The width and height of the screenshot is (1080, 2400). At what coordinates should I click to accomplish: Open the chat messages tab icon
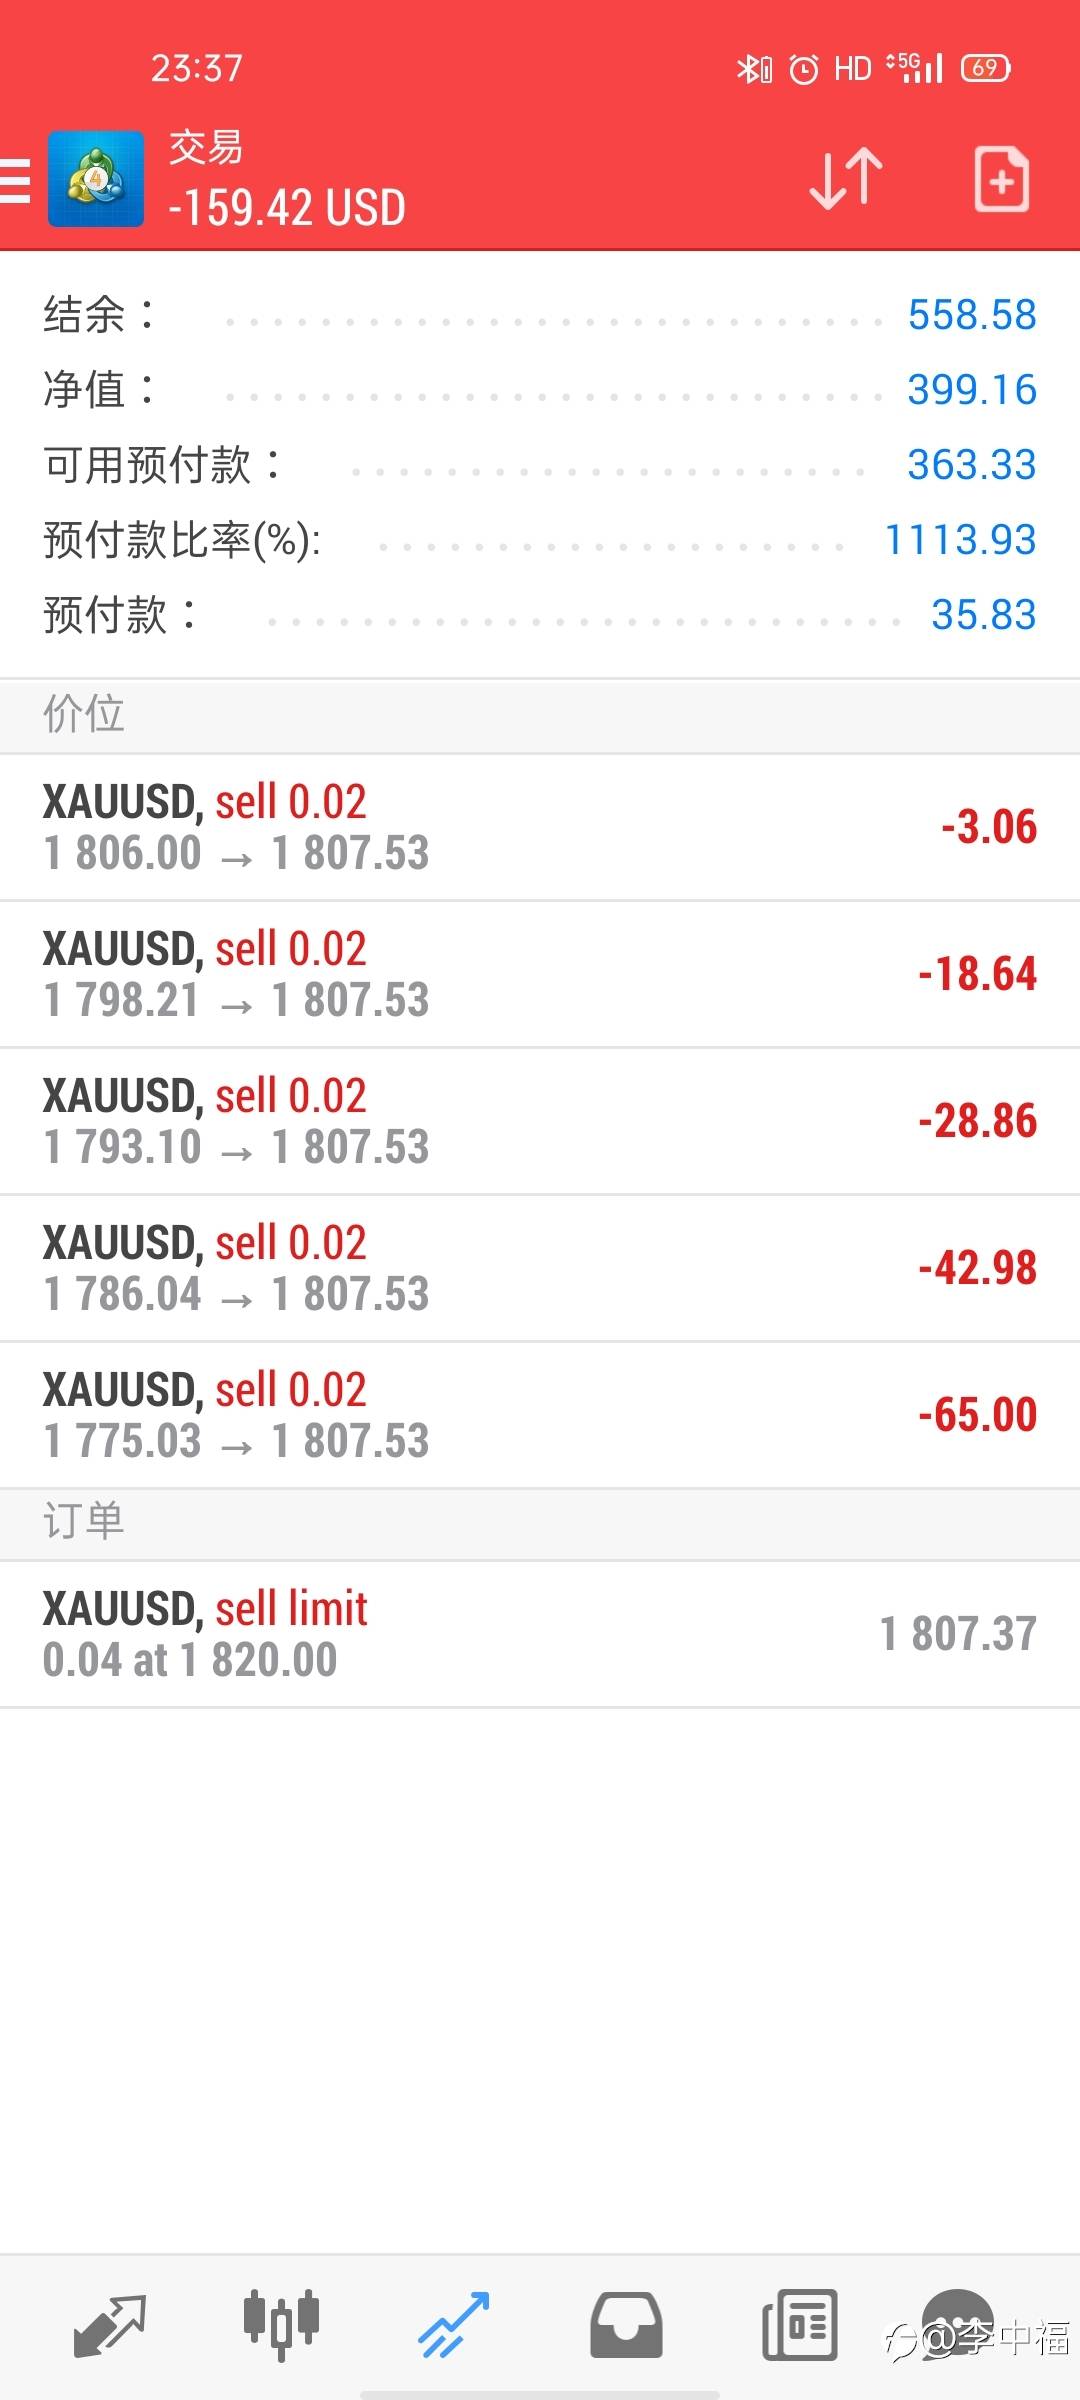coord(957,2322)
